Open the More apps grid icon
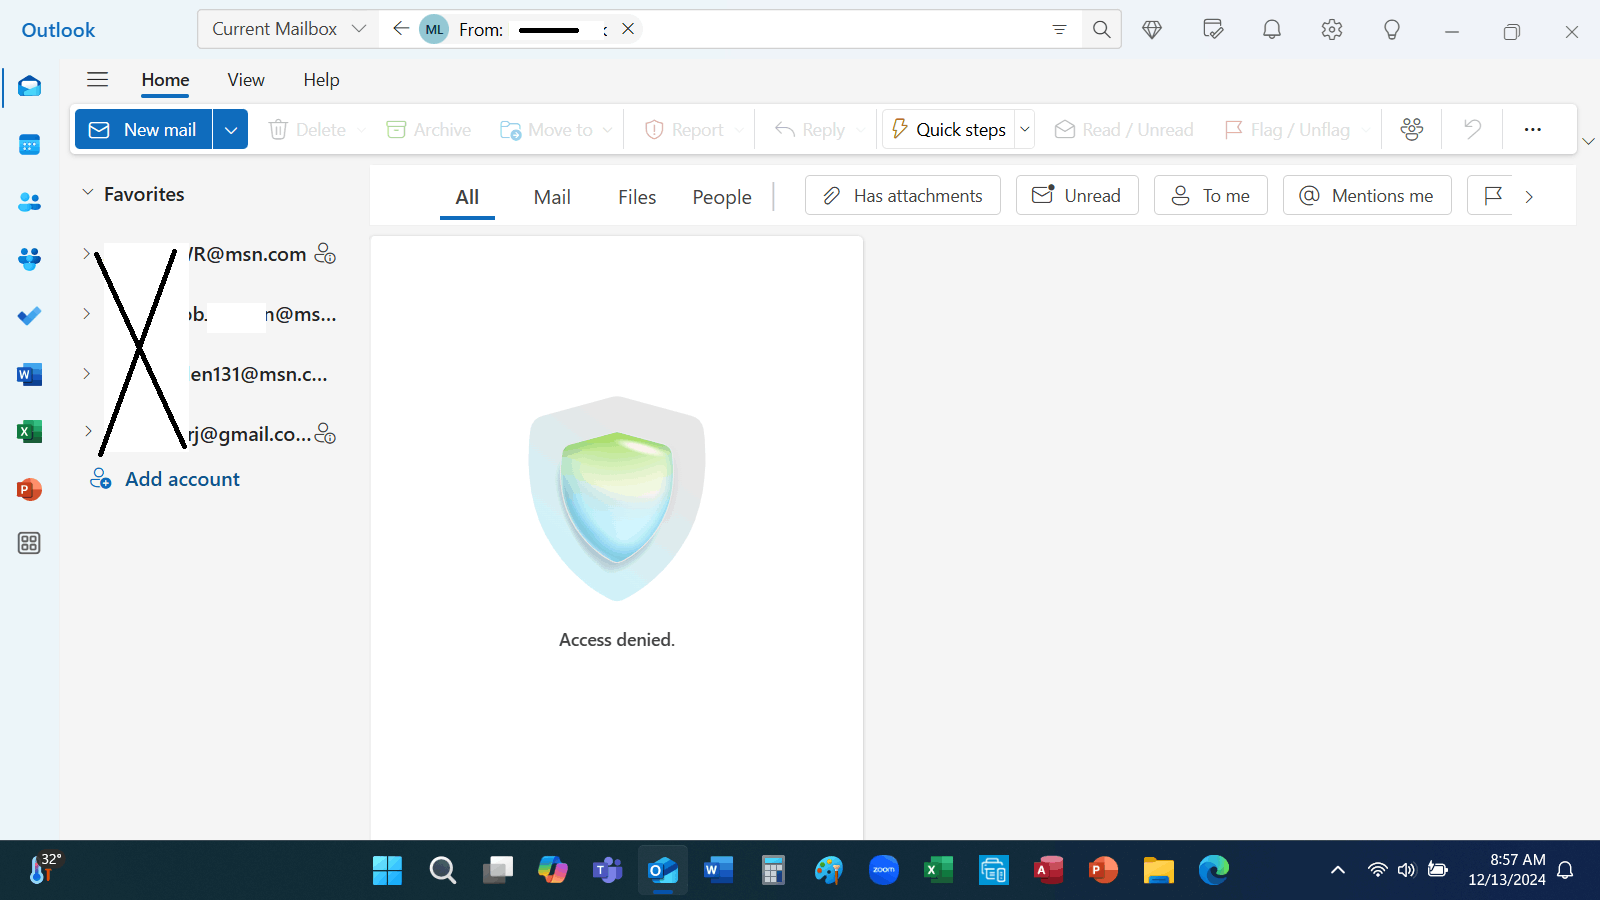The height and width of the screenshot is (900, 1600). 29,543
